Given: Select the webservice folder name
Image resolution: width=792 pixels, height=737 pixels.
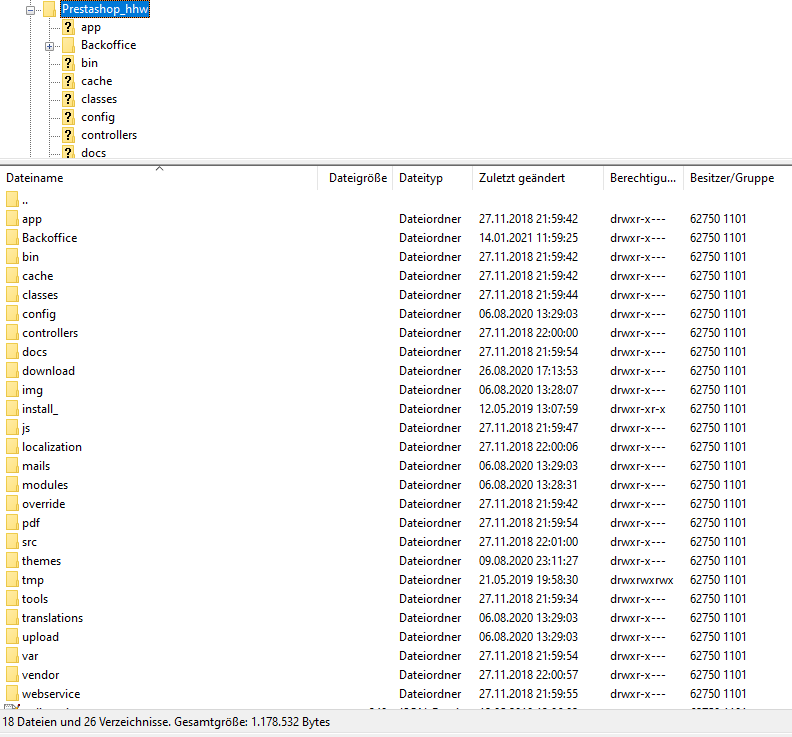Looking at the screenshot, I should click(x=51, y=694).
